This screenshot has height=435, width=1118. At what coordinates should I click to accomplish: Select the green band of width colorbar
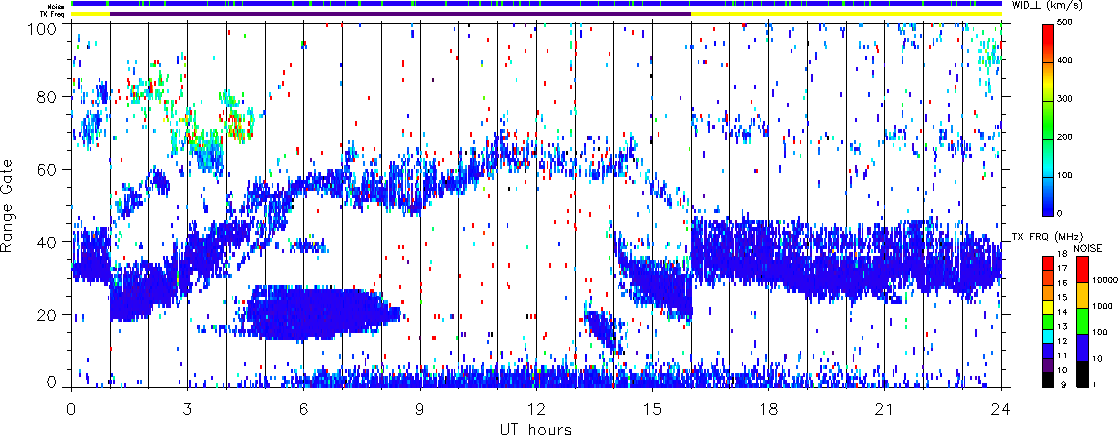(x=1048, y=125)
